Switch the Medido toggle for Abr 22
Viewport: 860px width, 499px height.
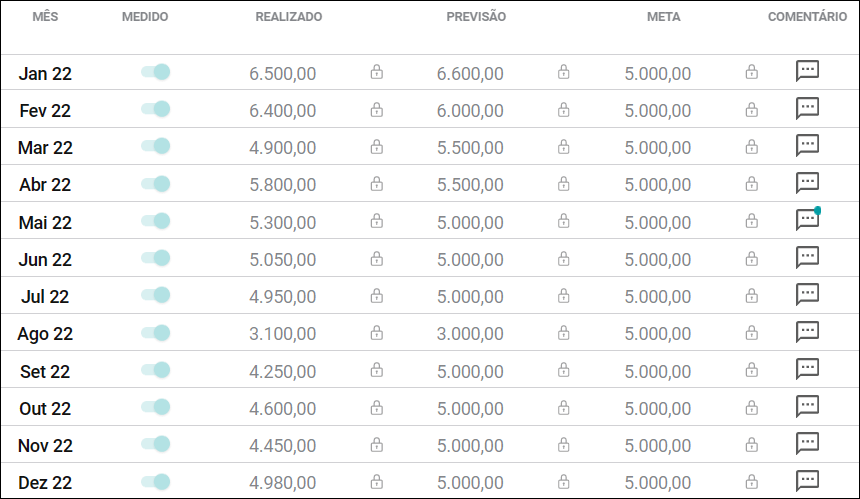[156, 183]
